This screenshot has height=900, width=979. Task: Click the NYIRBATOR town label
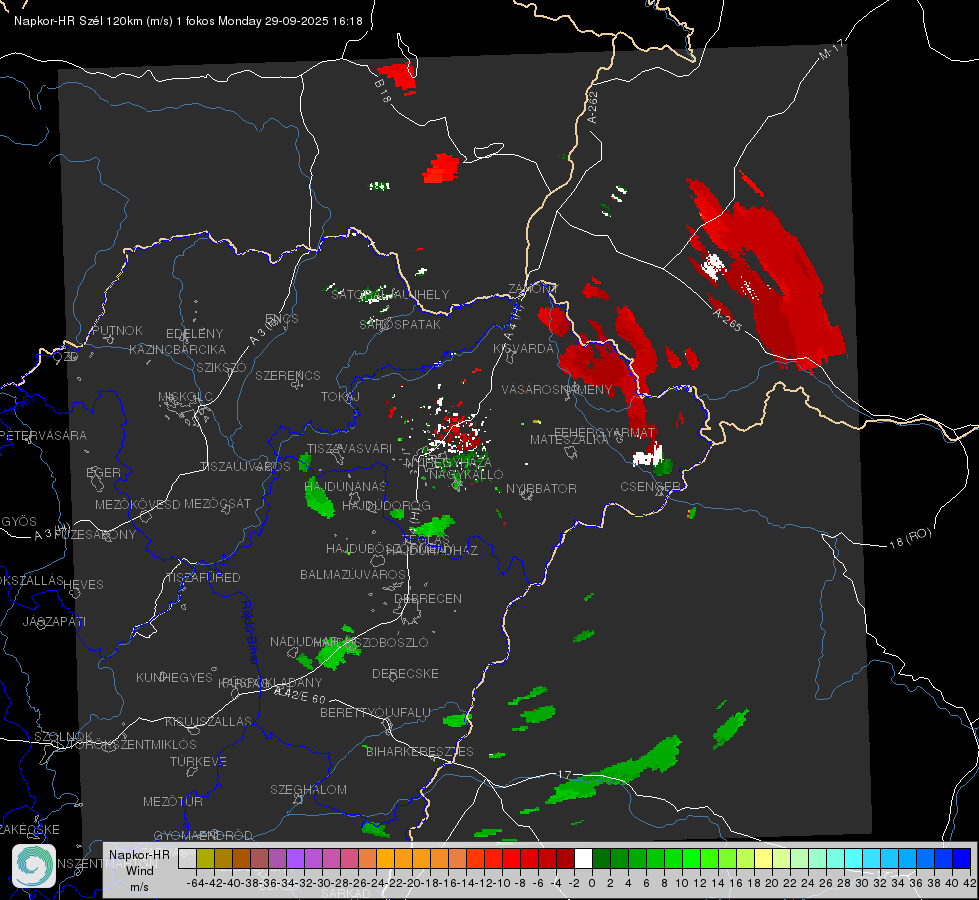(541, 488)
